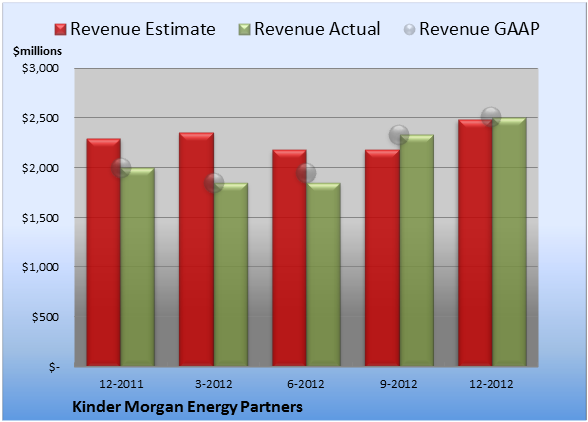The image size is (588, 422).
Task: Click the GAAP sphere marker for 12-2011
Action: coord(121,168)
